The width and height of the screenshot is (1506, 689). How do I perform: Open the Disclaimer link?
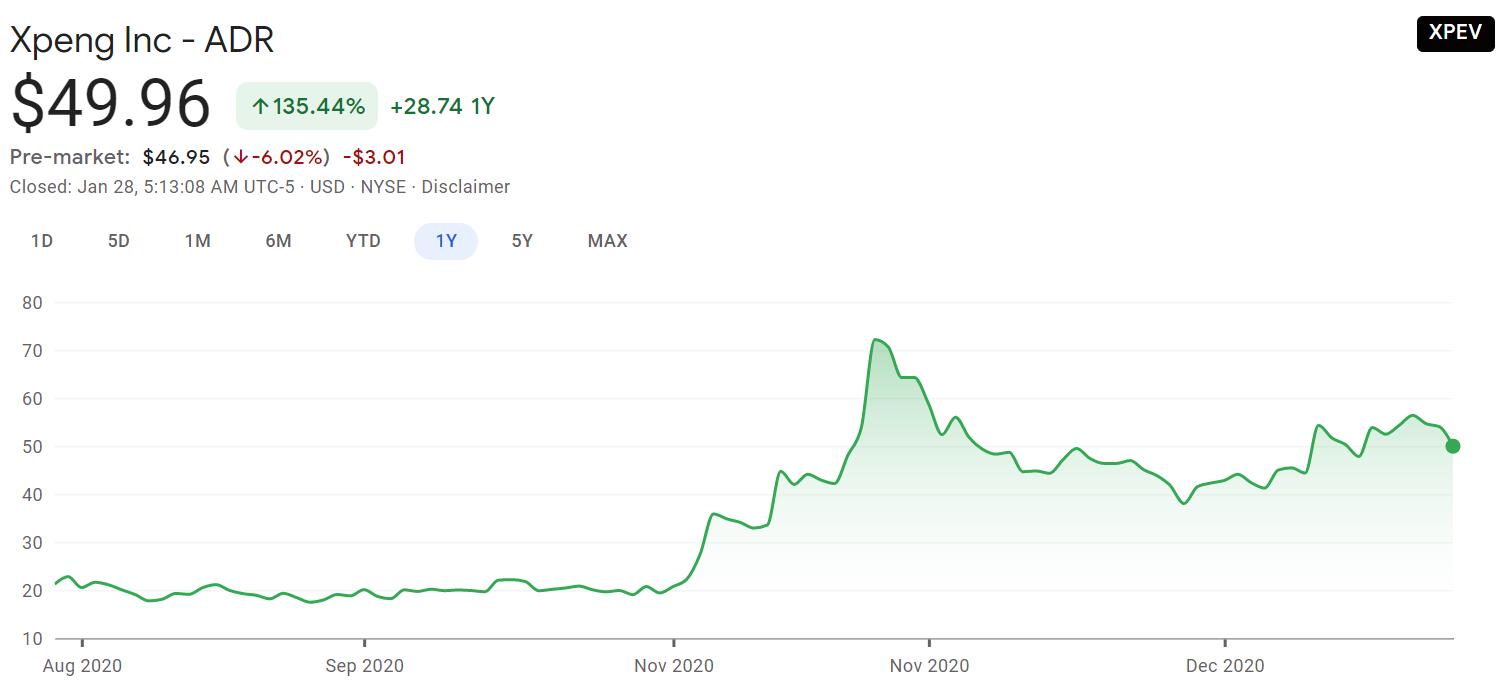point(465,187)
